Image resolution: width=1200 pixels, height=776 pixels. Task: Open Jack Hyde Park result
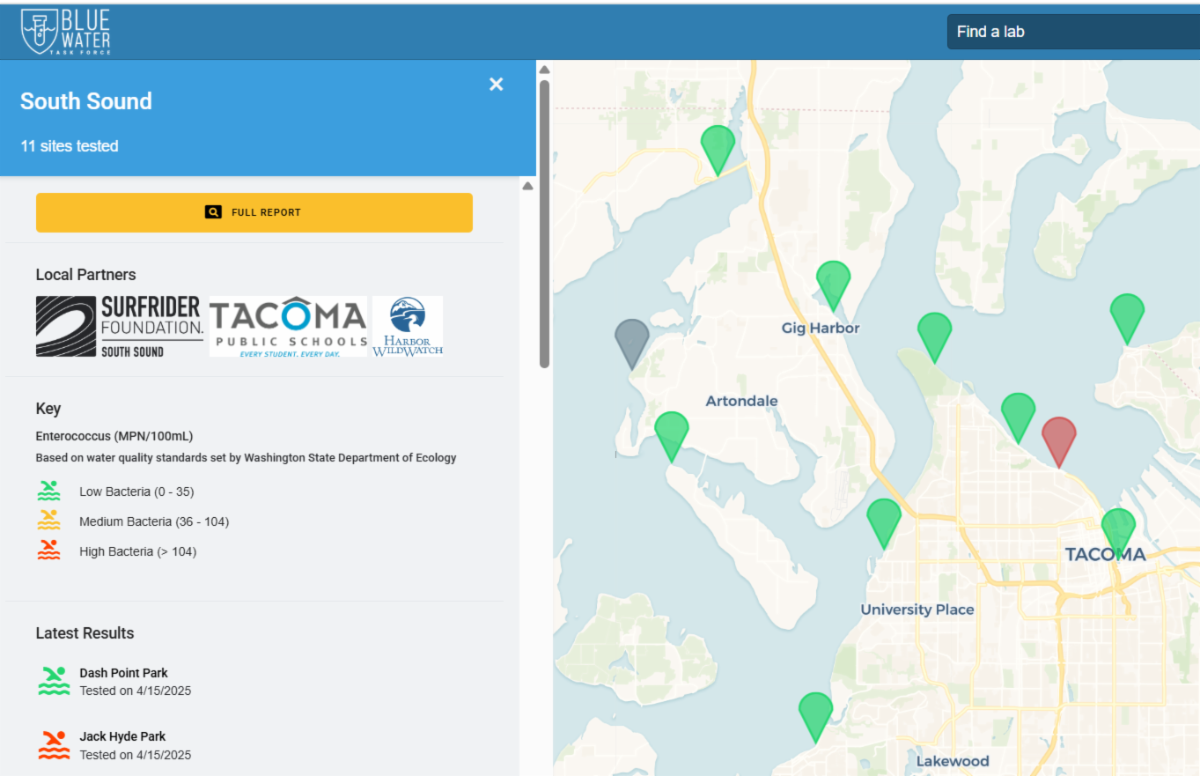(122, 737)
